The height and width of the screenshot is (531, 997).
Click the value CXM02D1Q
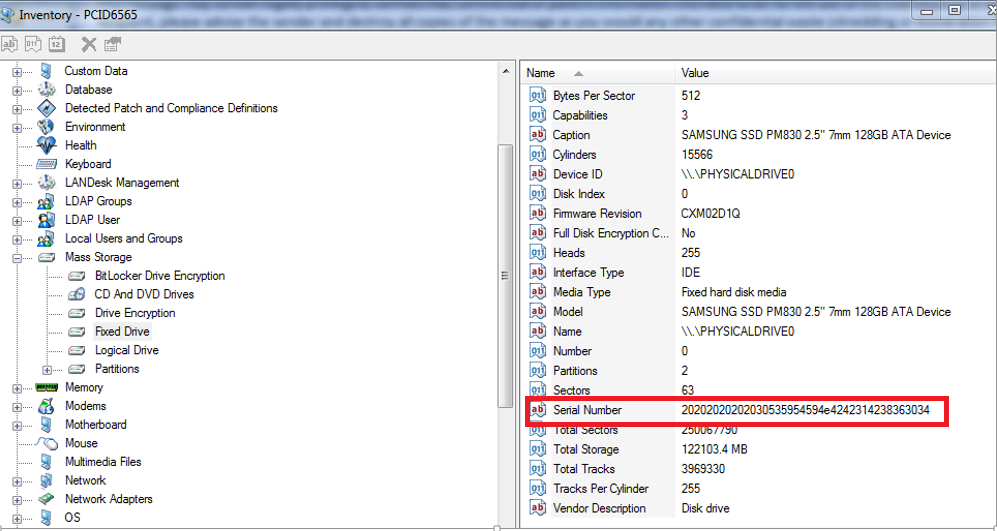pos(710,214)
